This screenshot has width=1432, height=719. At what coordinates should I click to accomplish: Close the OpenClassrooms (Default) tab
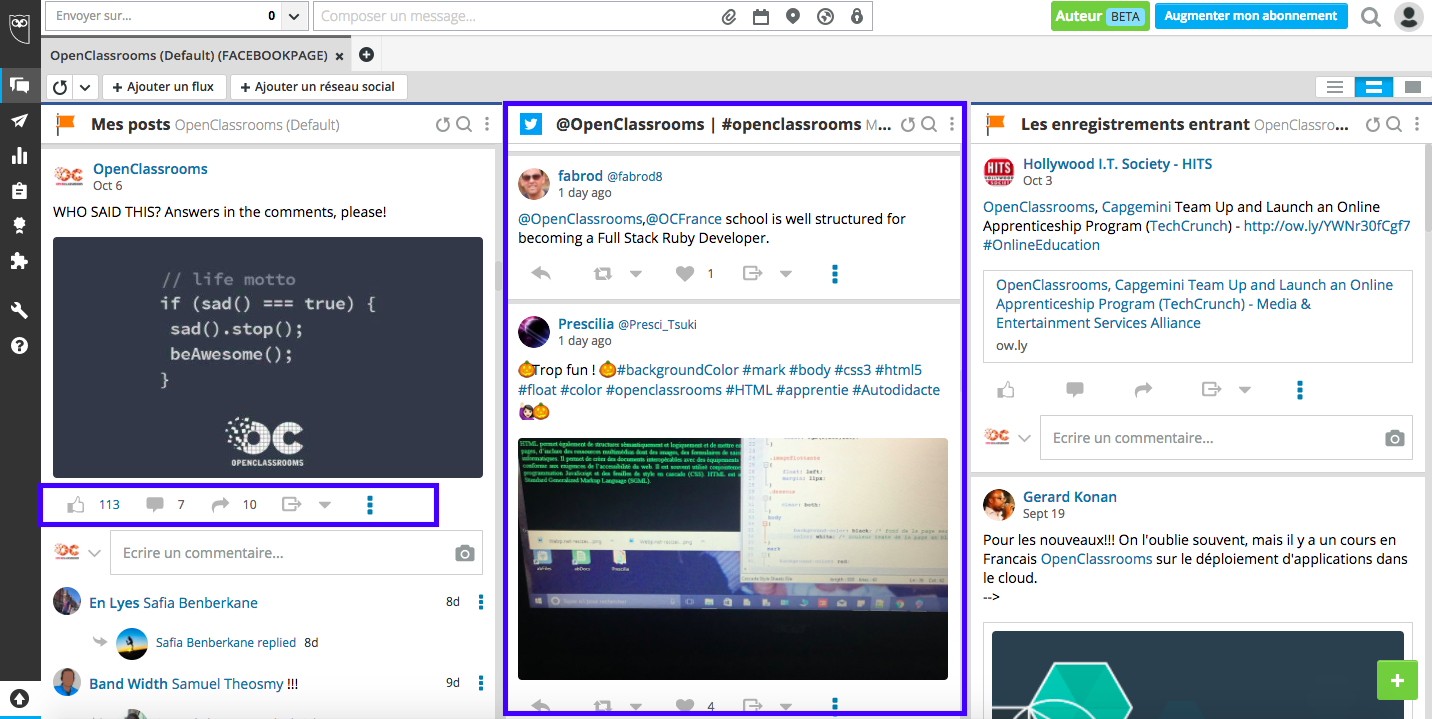[340, 57]
